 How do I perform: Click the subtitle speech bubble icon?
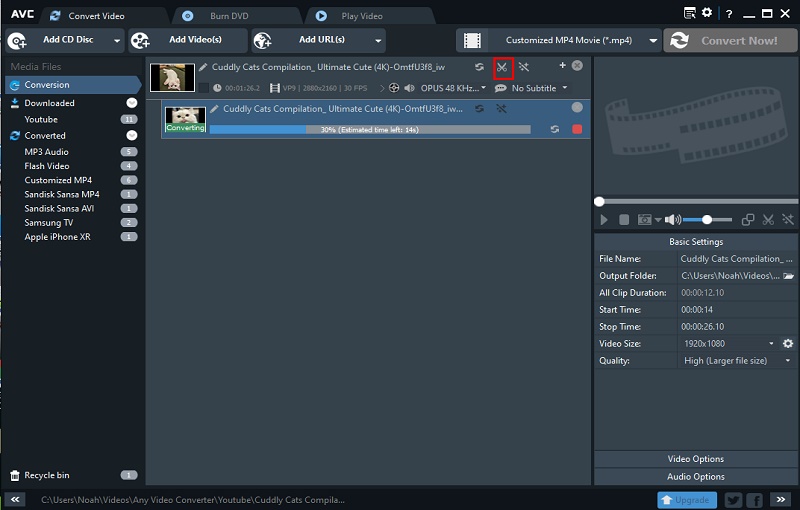pyautogui.click(x=501, y=88)
